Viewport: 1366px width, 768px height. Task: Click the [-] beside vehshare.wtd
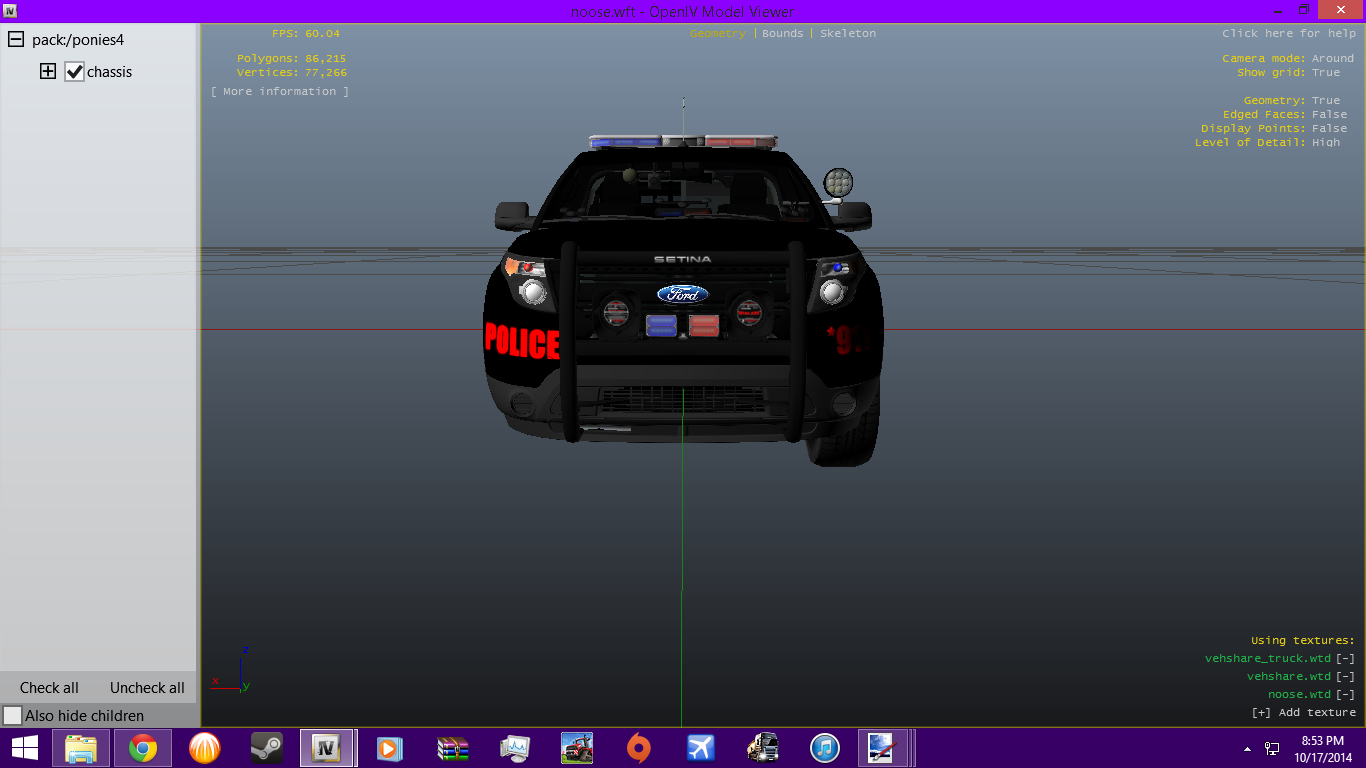pyautogui.click(x=1345, y=676)
